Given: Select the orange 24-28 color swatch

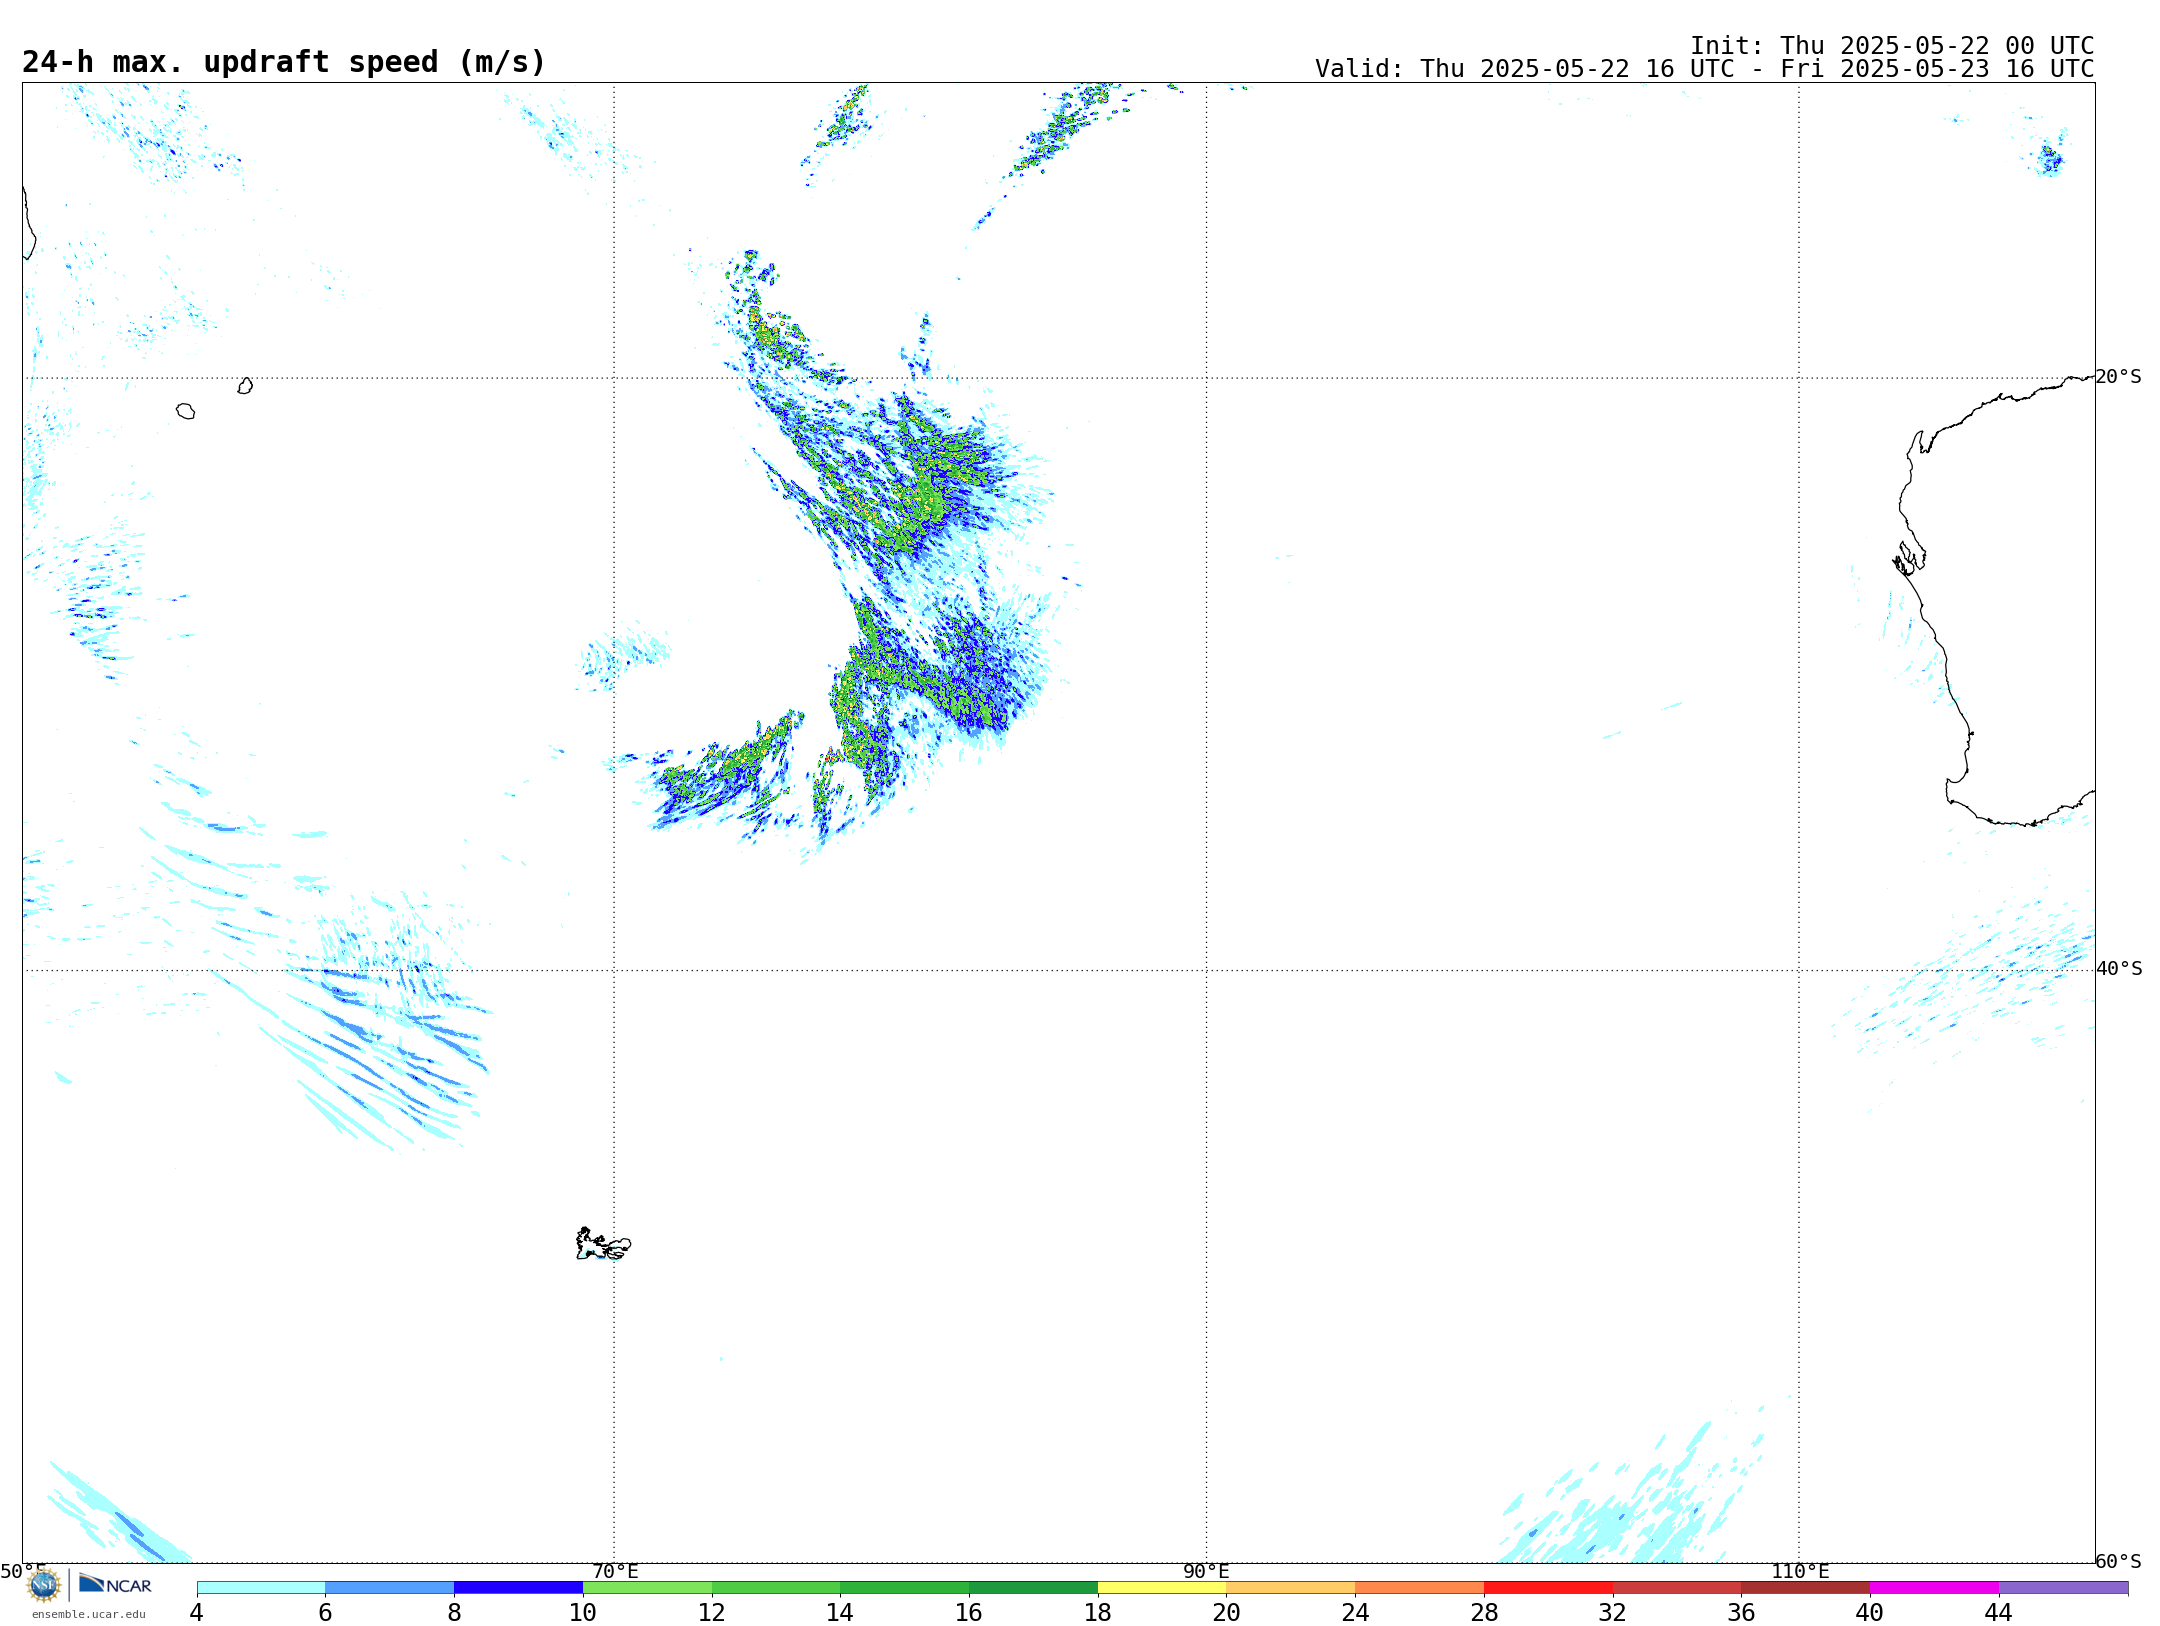Looking at the screenshot, I should tap(1420, 1588).
